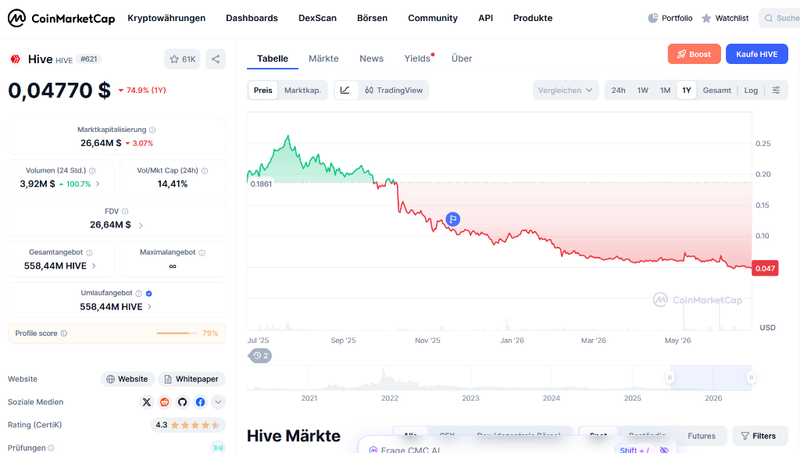Open the GitHub source code link
The image size is (800, 453).
[182, 402]
